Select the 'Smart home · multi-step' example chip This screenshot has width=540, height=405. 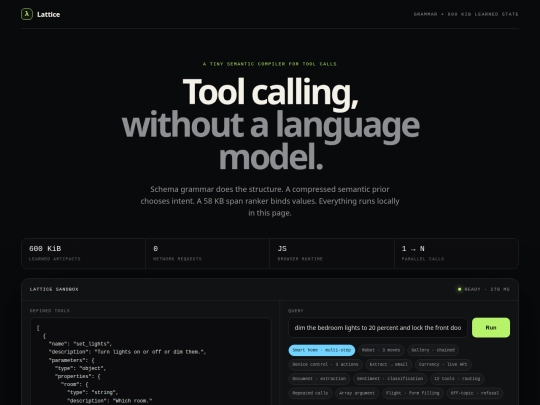[322, 350]
